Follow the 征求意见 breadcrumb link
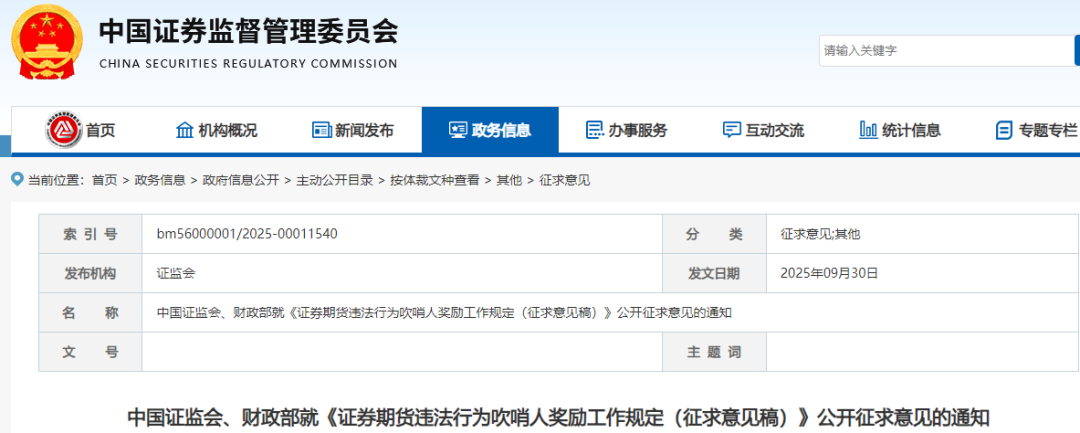Viewport: 1080px width, 433px height. tap(564, 180)
